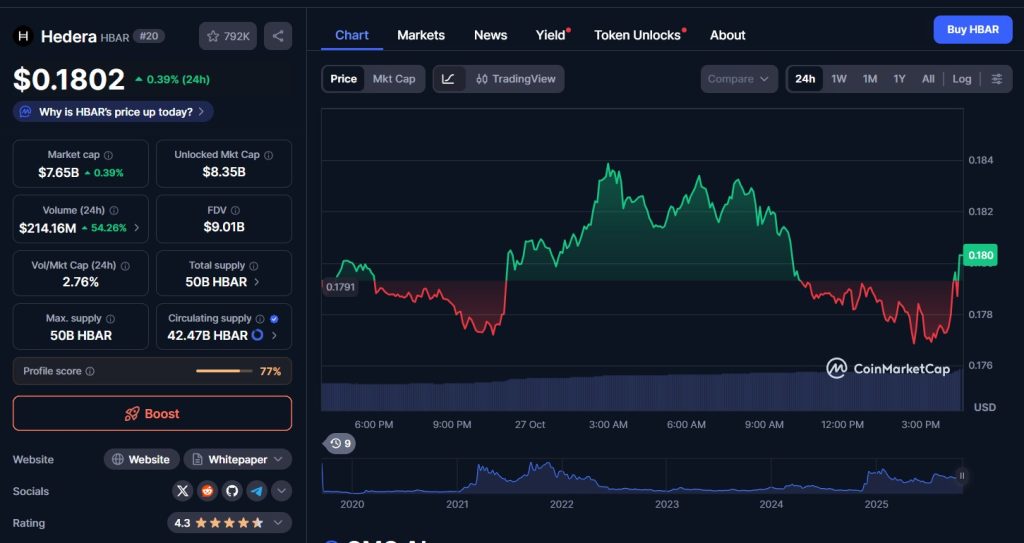The height and width of the screenshot is (543, 1024).
Task: Open the Compare dropdown
Action: tap(738, 79)
